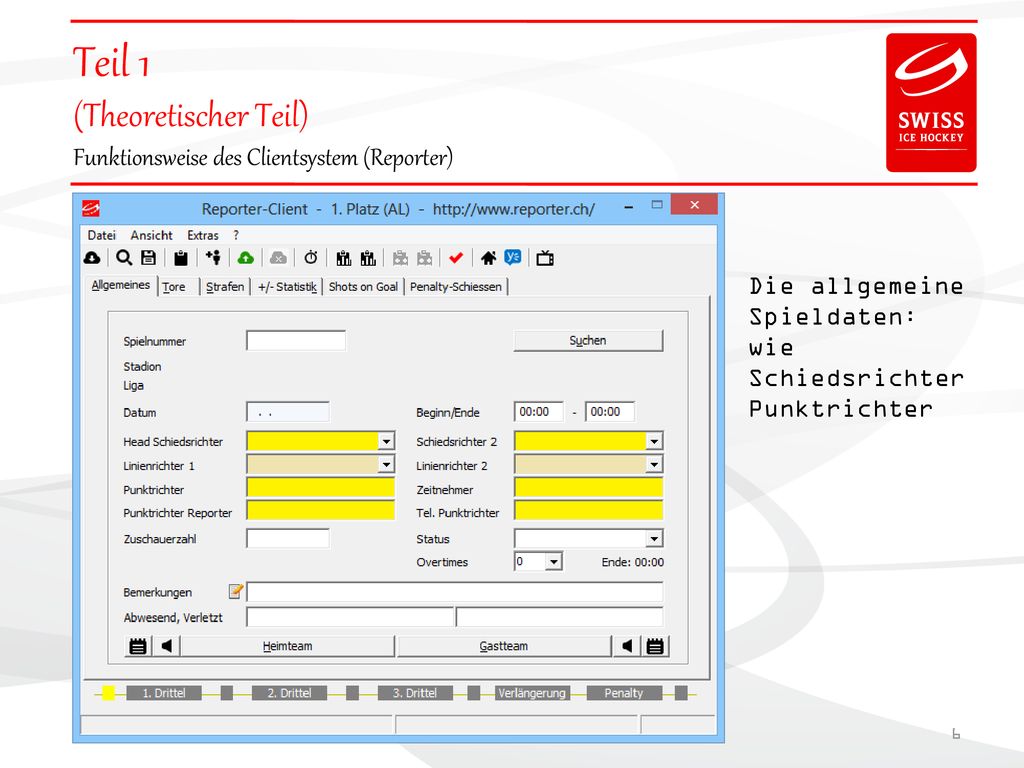Open the Schiedsrichter 2 dropdown
Screen dimensions: 1024x768
point(654,441)
